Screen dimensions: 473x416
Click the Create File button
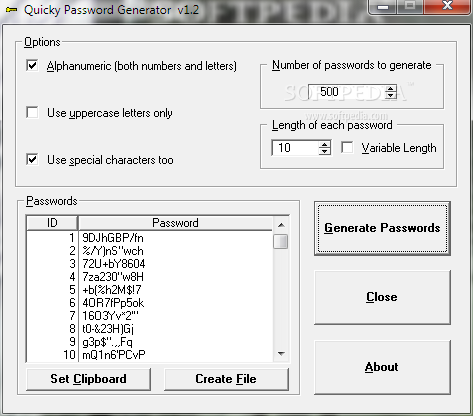(226, 379)
